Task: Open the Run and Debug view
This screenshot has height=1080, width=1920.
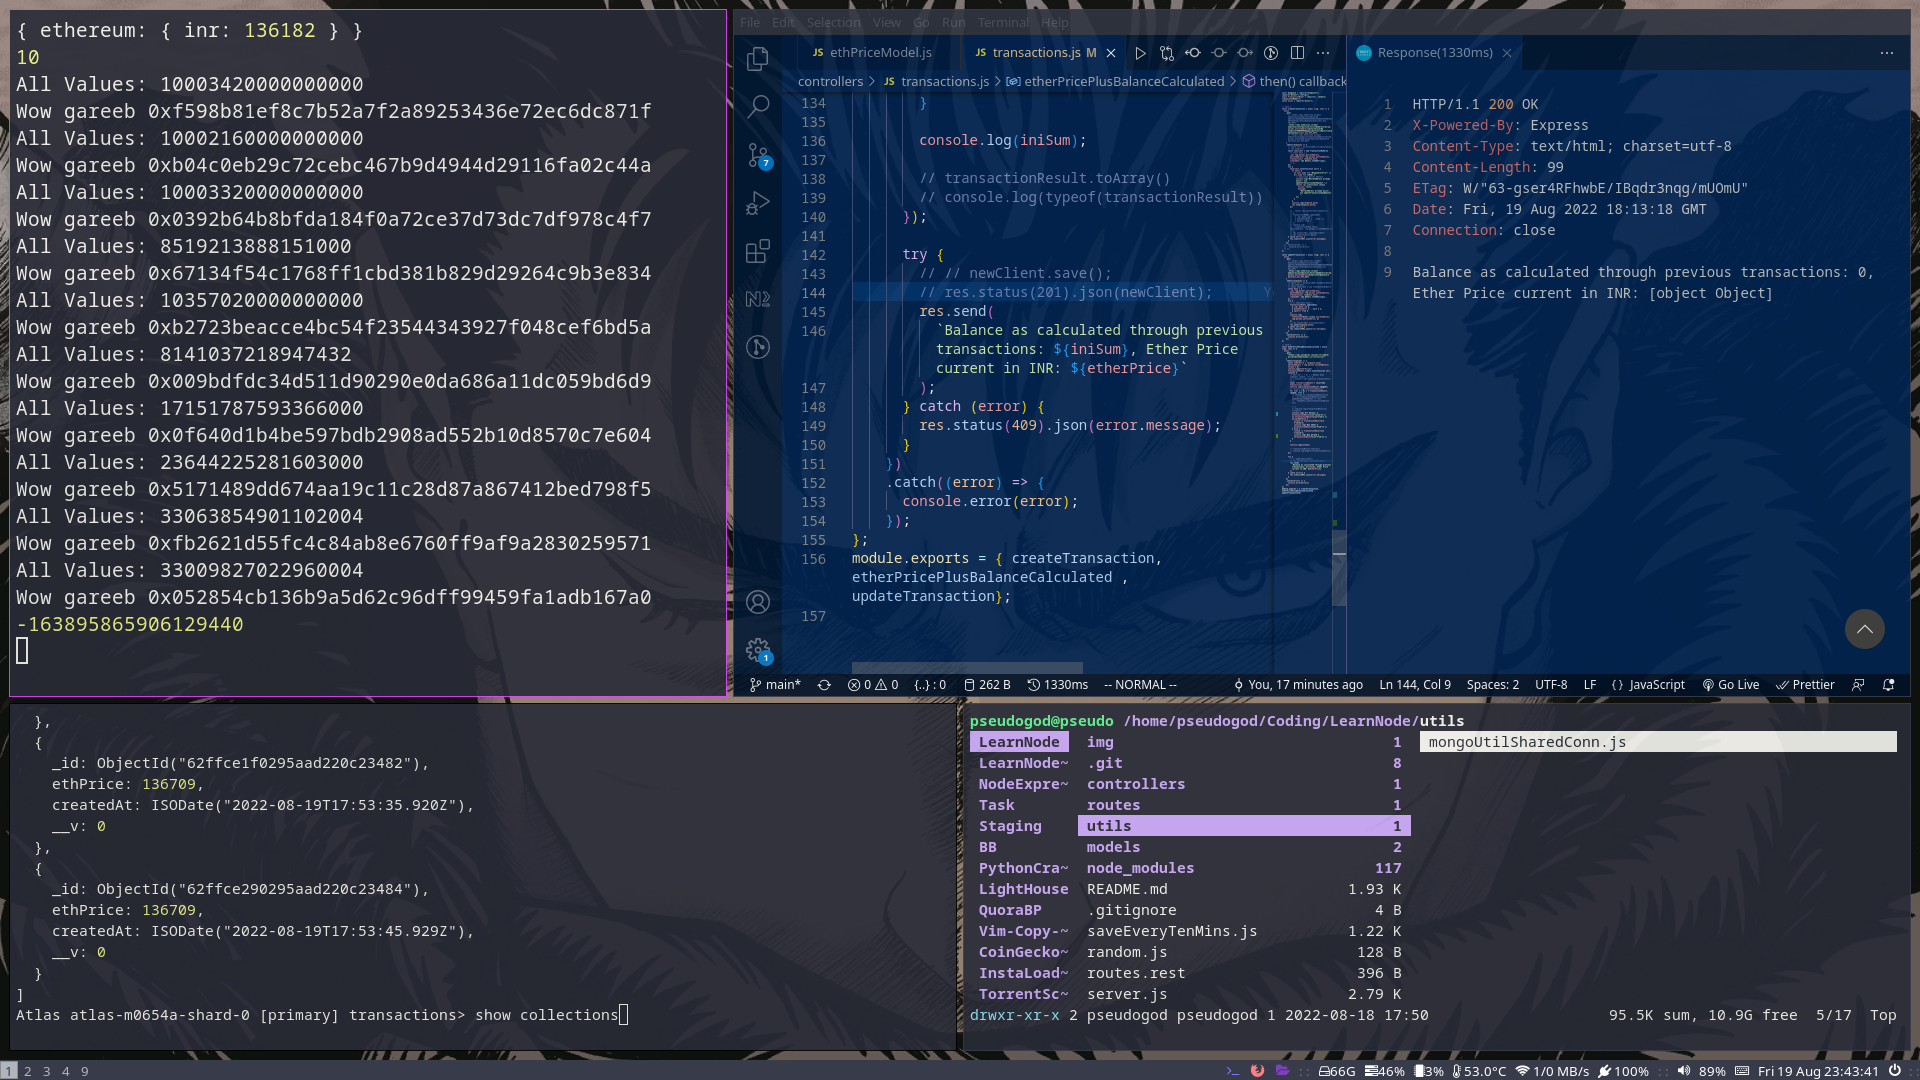Action: tap(758, 203)
